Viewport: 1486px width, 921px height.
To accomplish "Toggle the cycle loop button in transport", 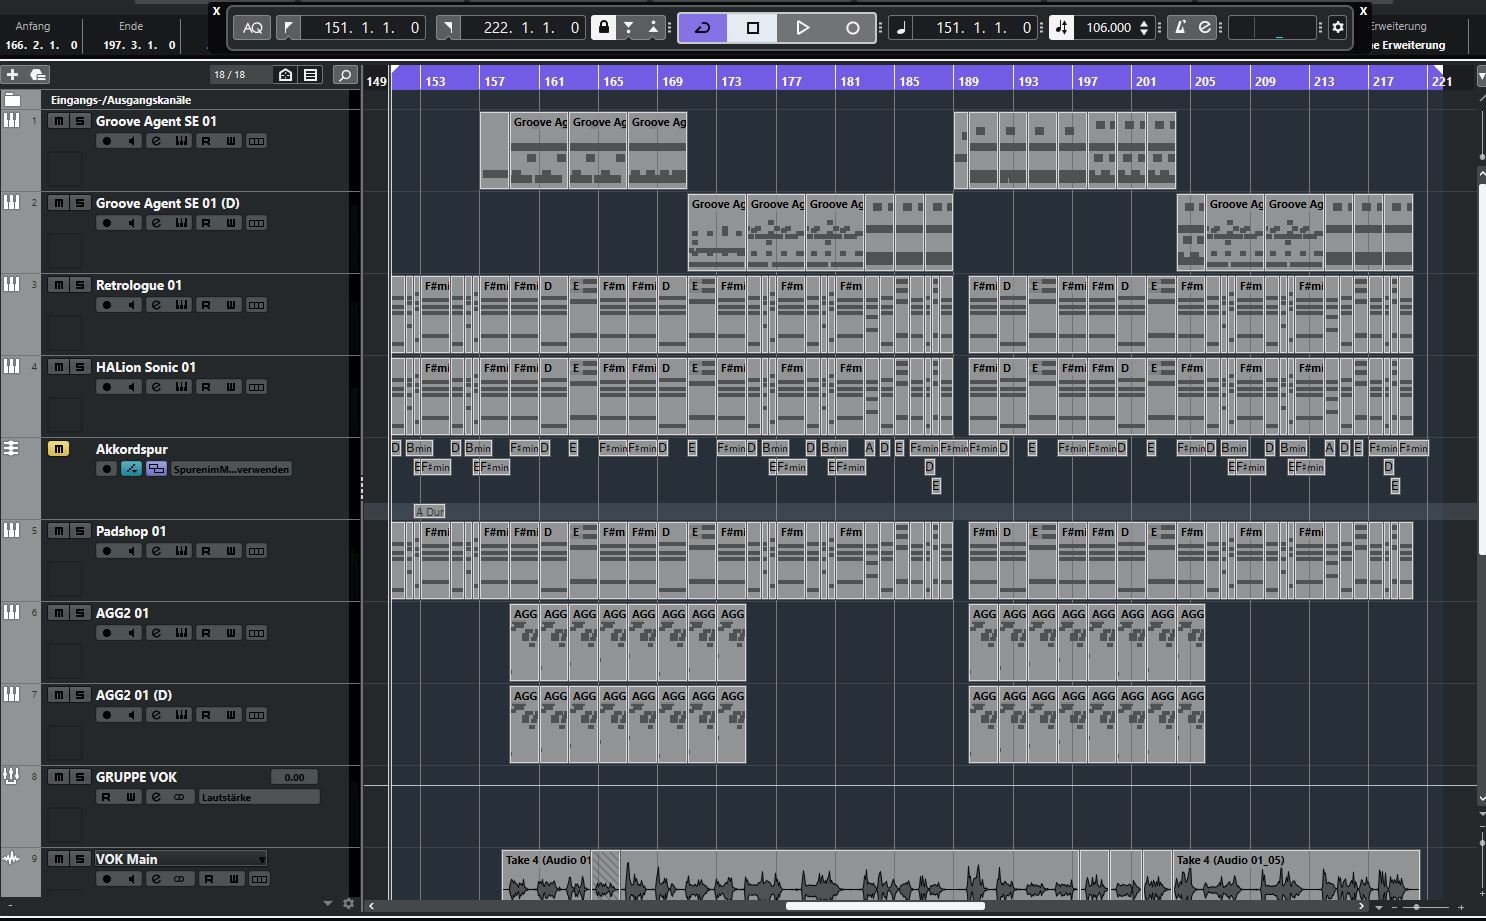I will [x=702, y=28].
